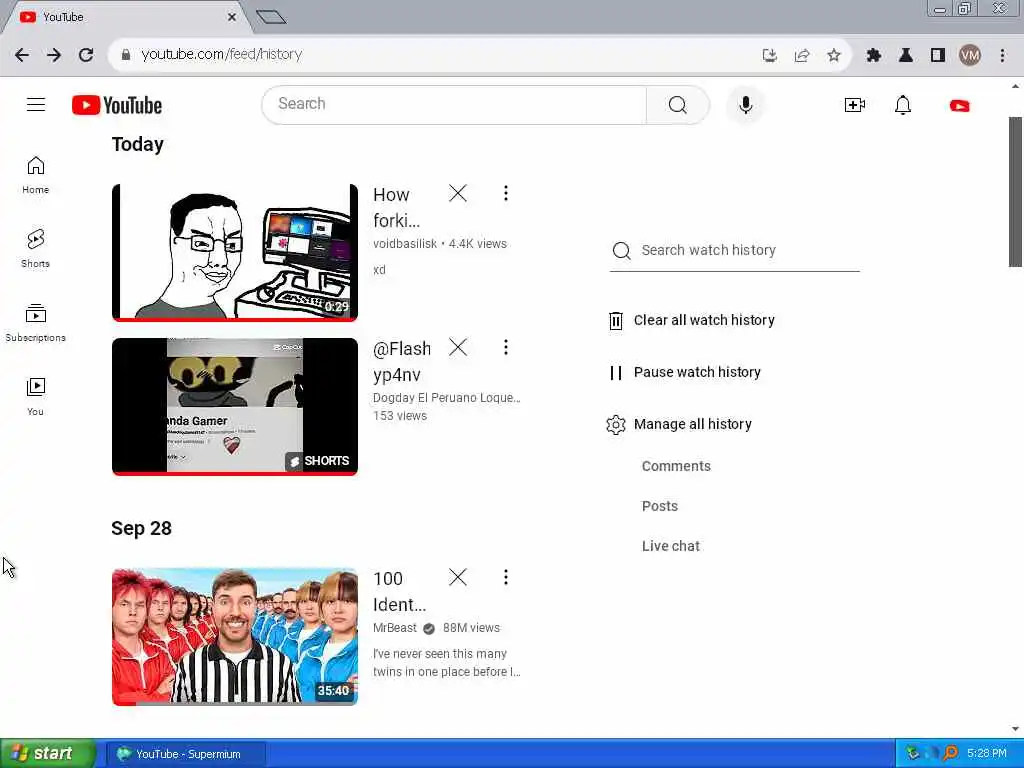Open the MrBeast twins video thumbnail
Screen dimensions: 1024x768
(x=235, y=637)
